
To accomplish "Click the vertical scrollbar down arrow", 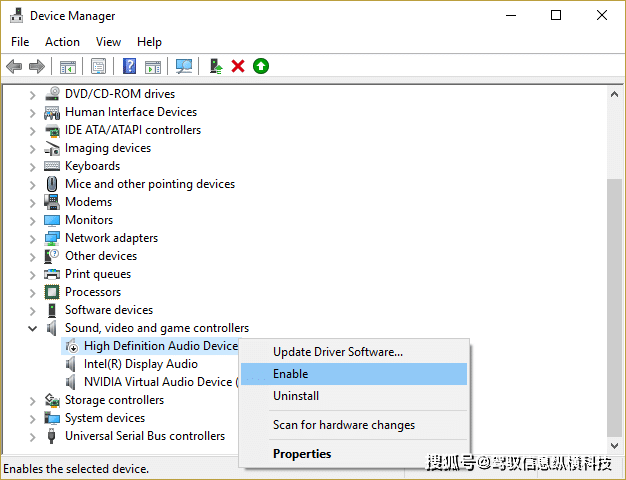I will [x=615, y=446].
